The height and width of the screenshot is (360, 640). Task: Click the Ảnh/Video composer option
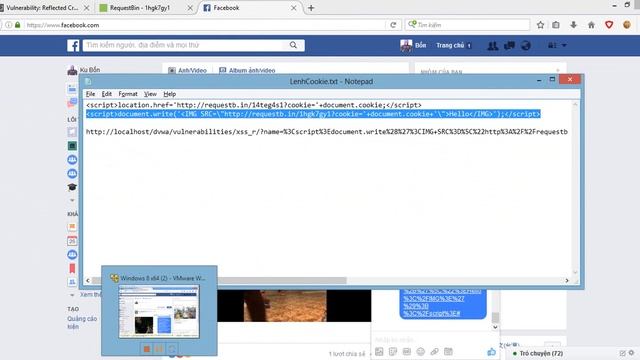pos(187,70)
